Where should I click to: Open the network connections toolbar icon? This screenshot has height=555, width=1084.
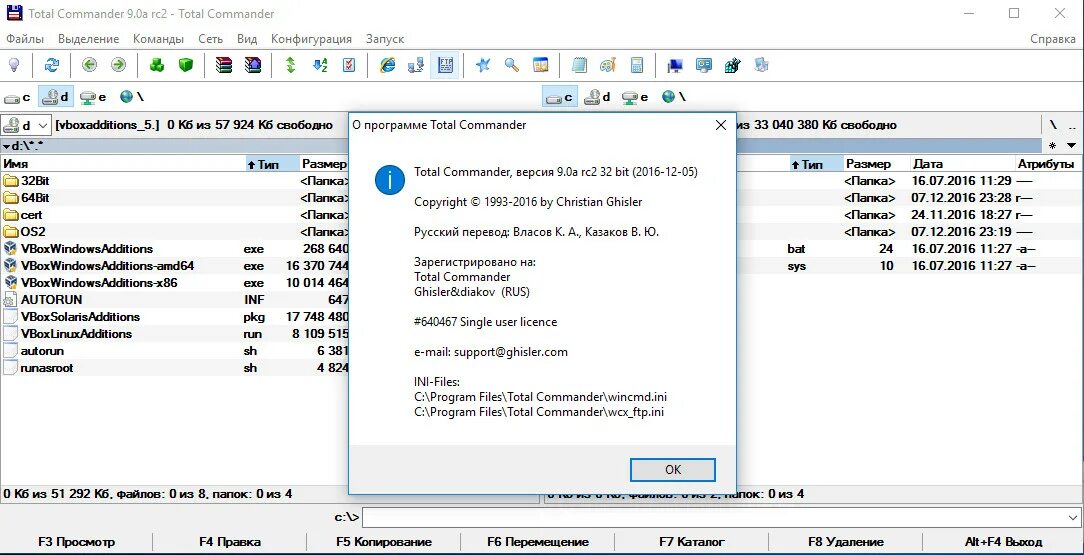[x=415, y=66]
